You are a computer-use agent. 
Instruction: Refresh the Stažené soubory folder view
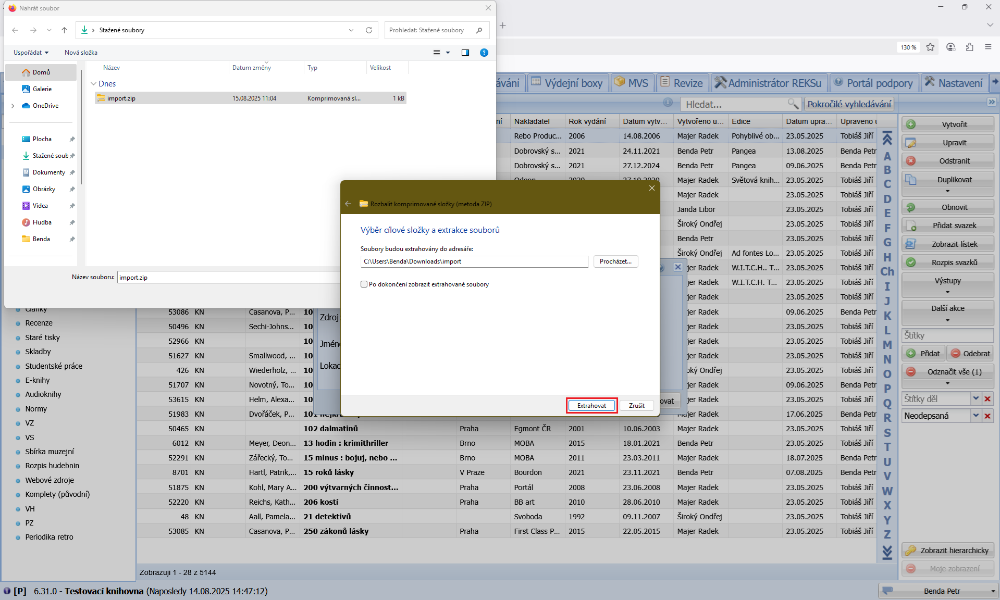pyautogui.click(x=368, y=30)
